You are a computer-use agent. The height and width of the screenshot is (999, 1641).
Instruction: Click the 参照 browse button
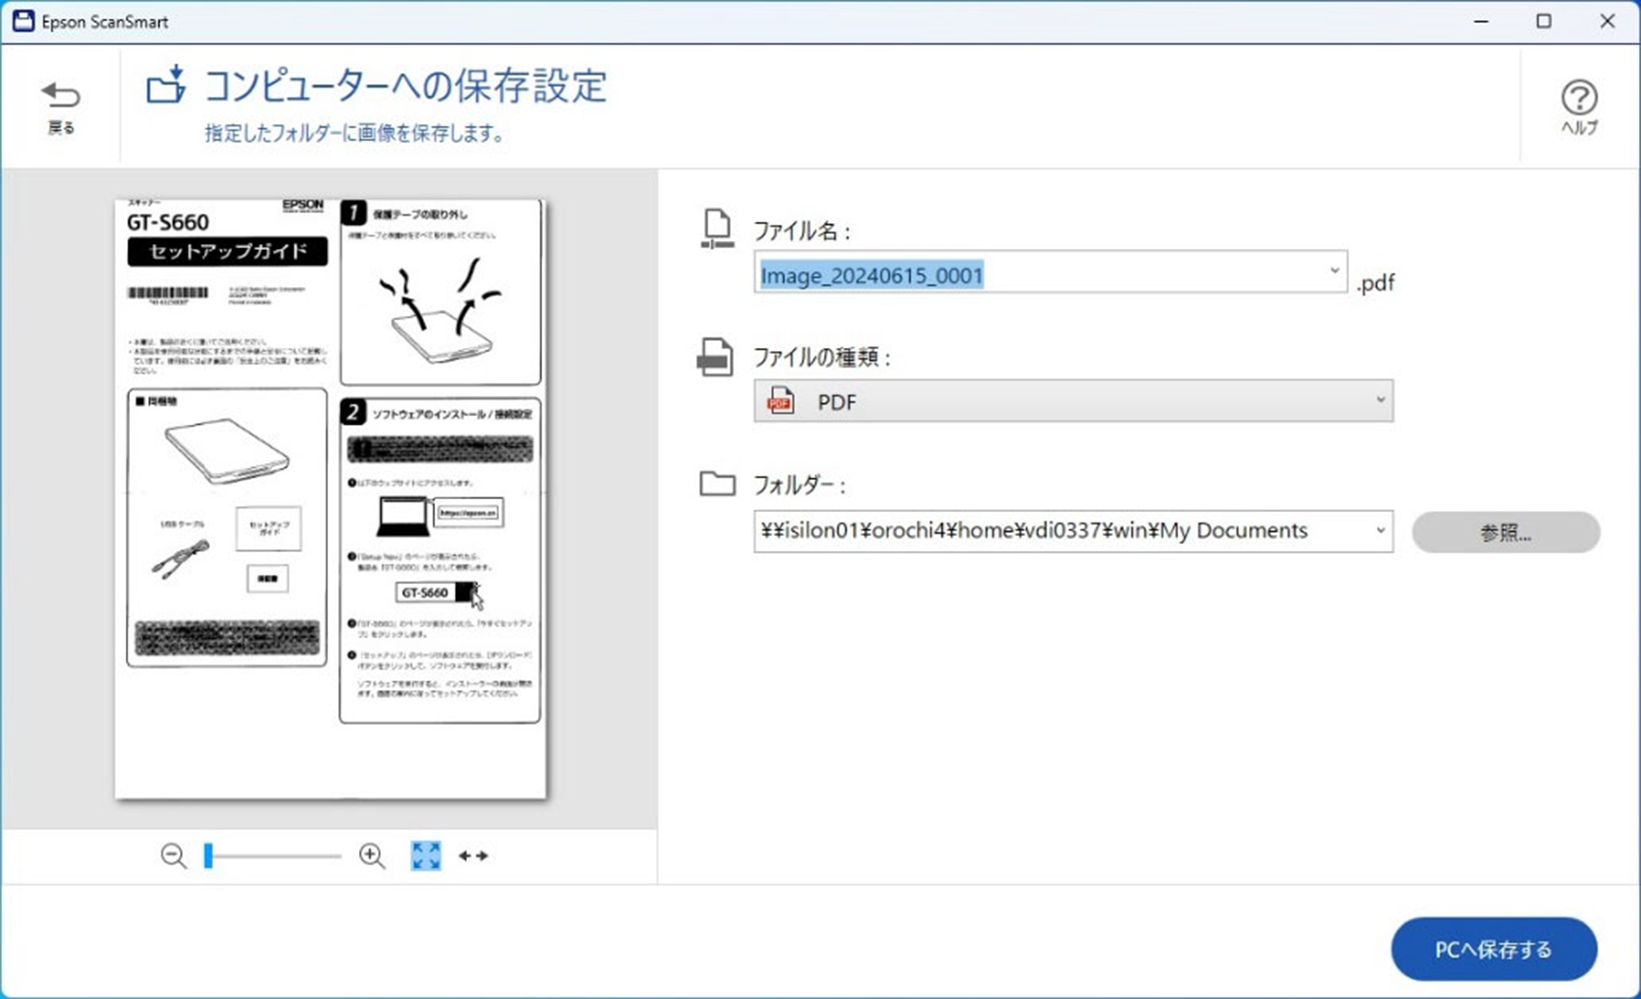(1505, 531)
